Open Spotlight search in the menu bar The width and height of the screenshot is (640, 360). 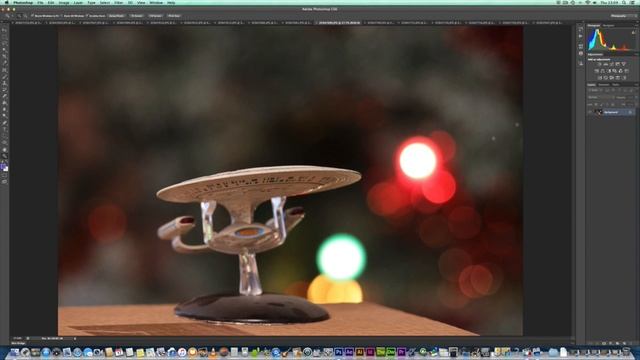pos(624,2)
